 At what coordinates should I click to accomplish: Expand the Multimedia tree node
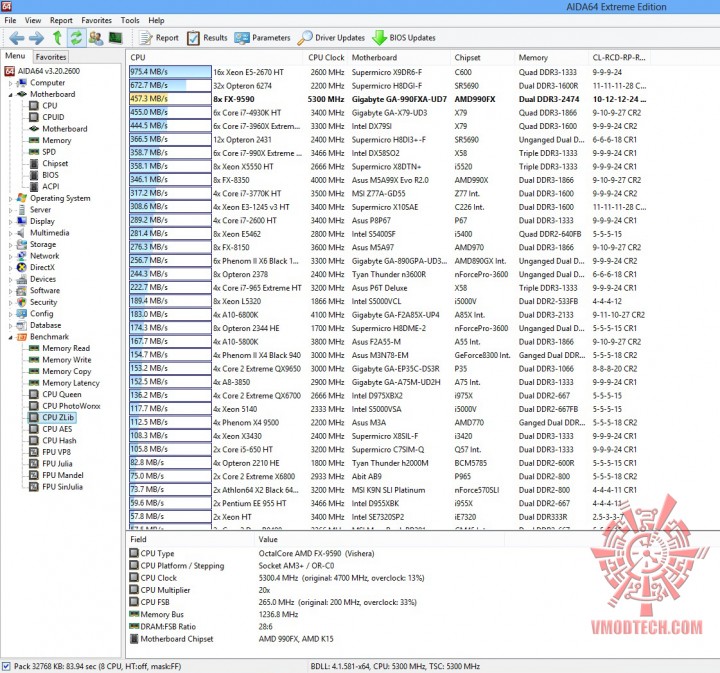[11, 233]
